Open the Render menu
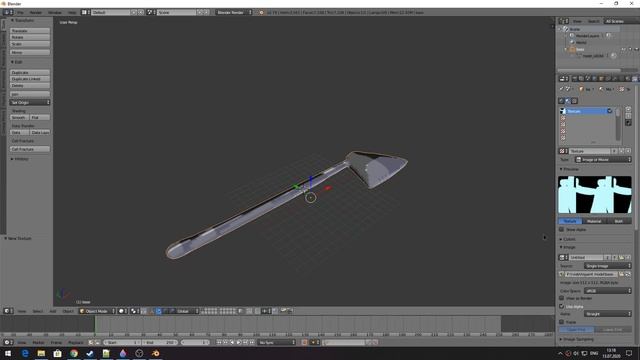The image size is (640, 360). click(x=36, y=13)
